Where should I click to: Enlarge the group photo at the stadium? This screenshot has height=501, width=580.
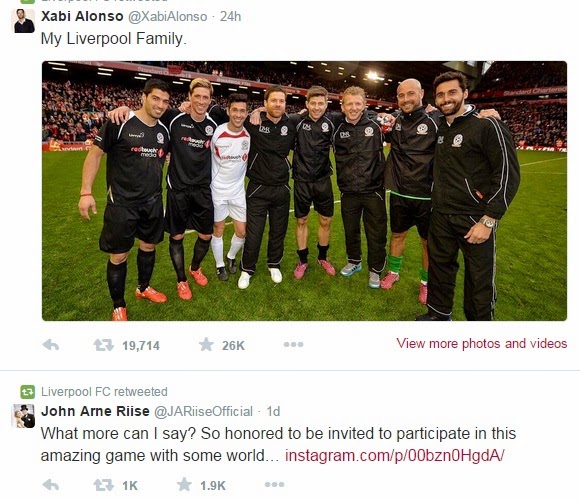[304, 191]
